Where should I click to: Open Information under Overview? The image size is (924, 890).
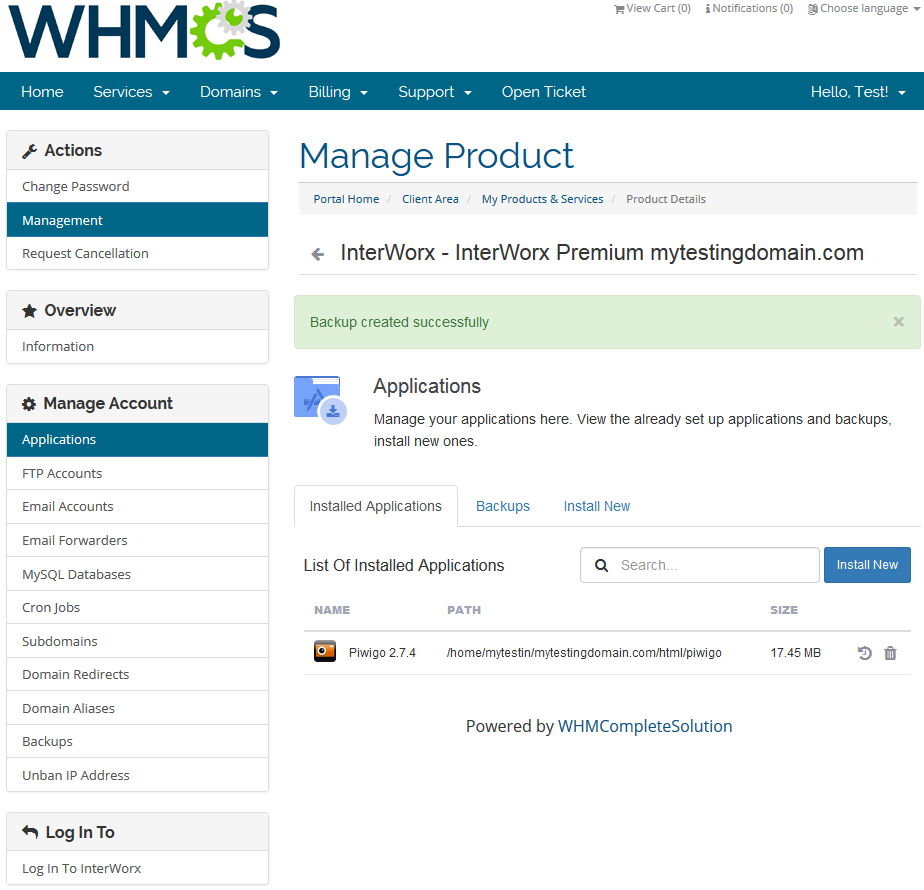[137, 347]
